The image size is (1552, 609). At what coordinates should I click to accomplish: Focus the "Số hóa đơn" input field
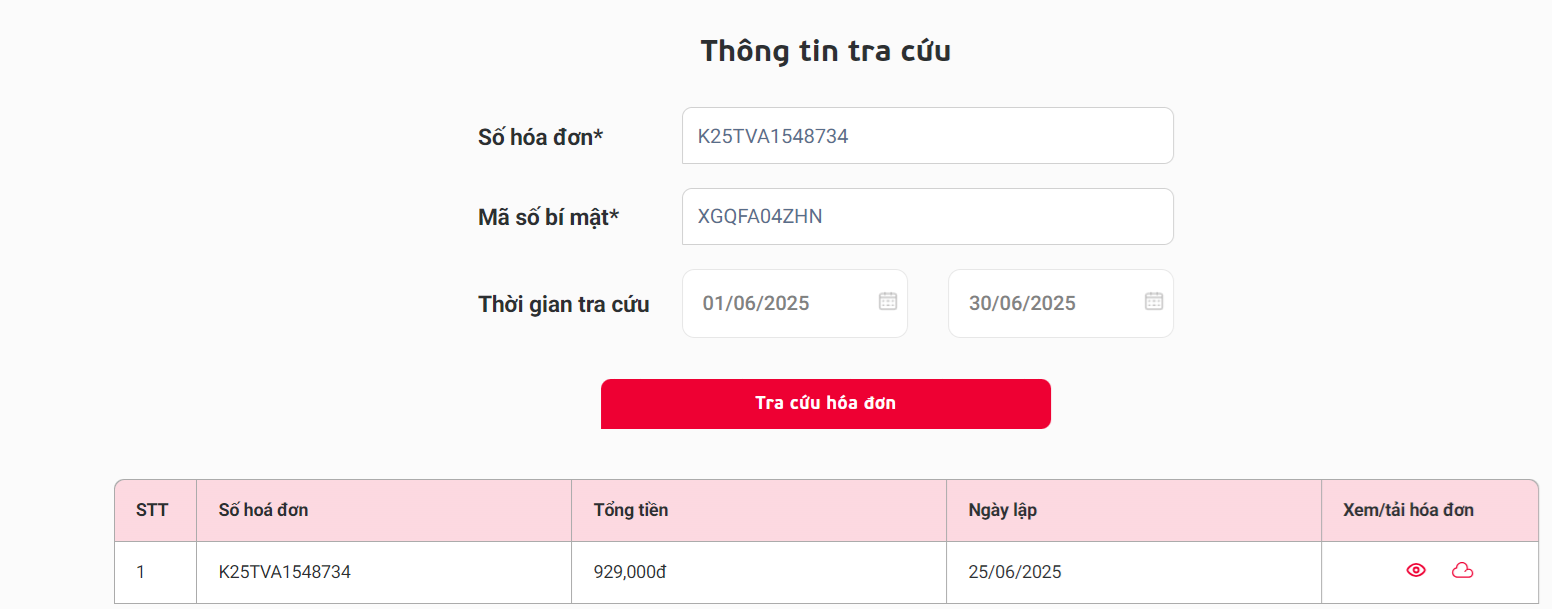click(927, 136)
